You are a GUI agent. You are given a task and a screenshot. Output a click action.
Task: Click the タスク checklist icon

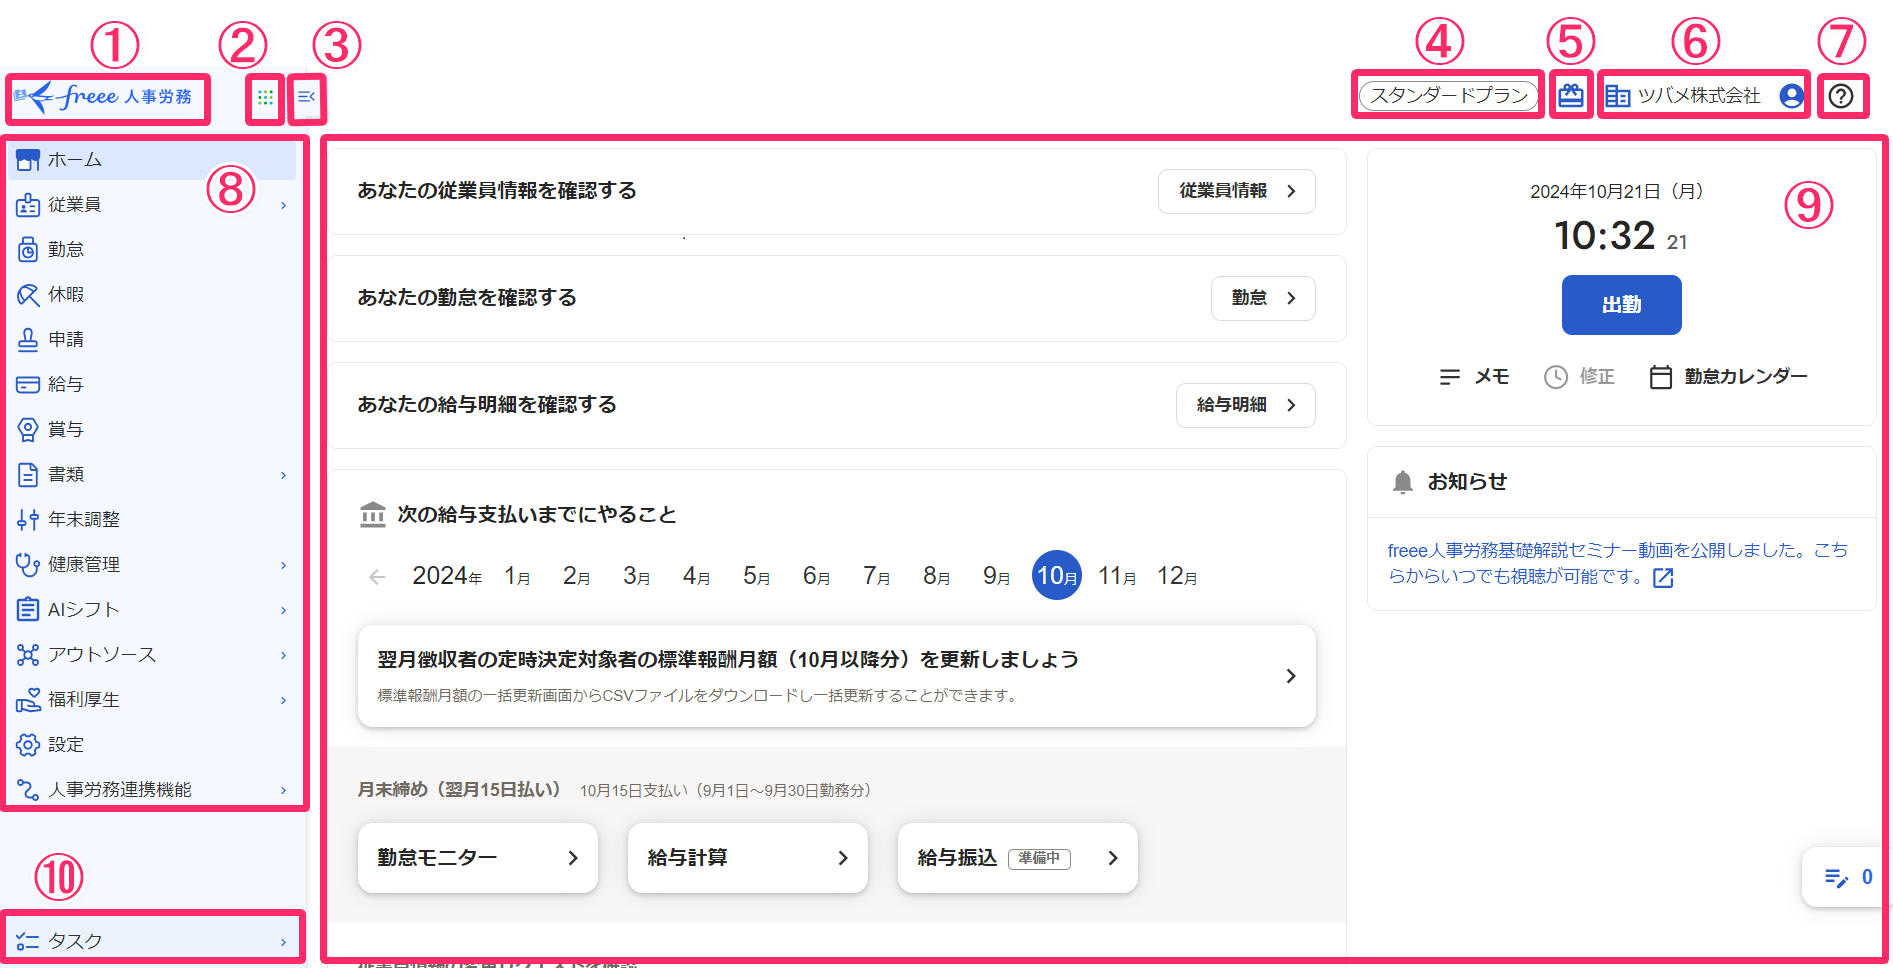pos(28,941)
